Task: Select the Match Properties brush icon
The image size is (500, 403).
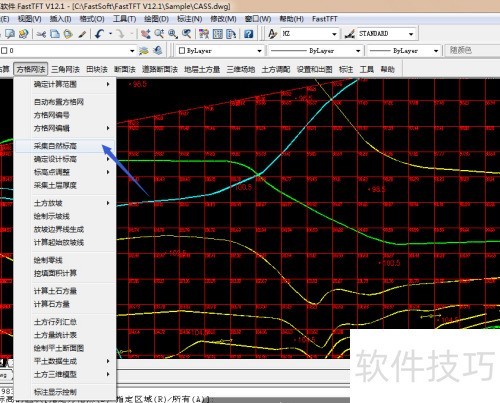Action: point(82,34)
